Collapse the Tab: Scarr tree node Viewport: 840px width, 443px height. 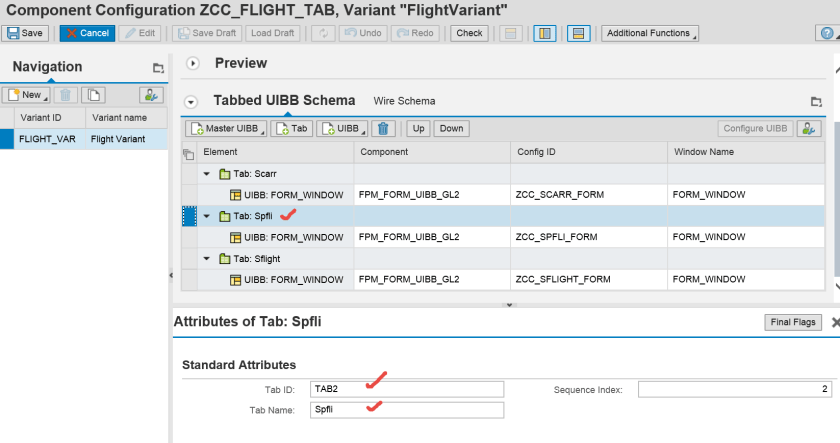(207, 174)
